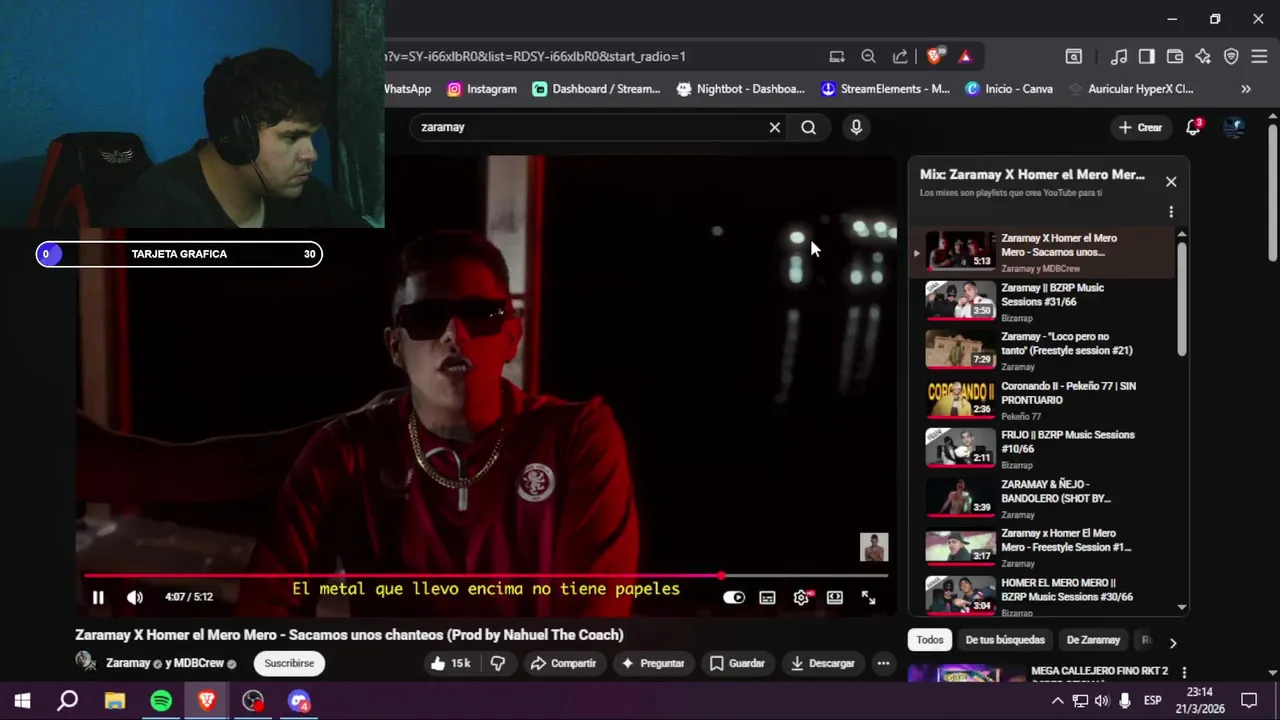Image resolution: width=1280 pixels, height=720 pixels.
Task: Play Zaramay Loco pero no tanto freestyle
Action: click(x=1040, y=350)
